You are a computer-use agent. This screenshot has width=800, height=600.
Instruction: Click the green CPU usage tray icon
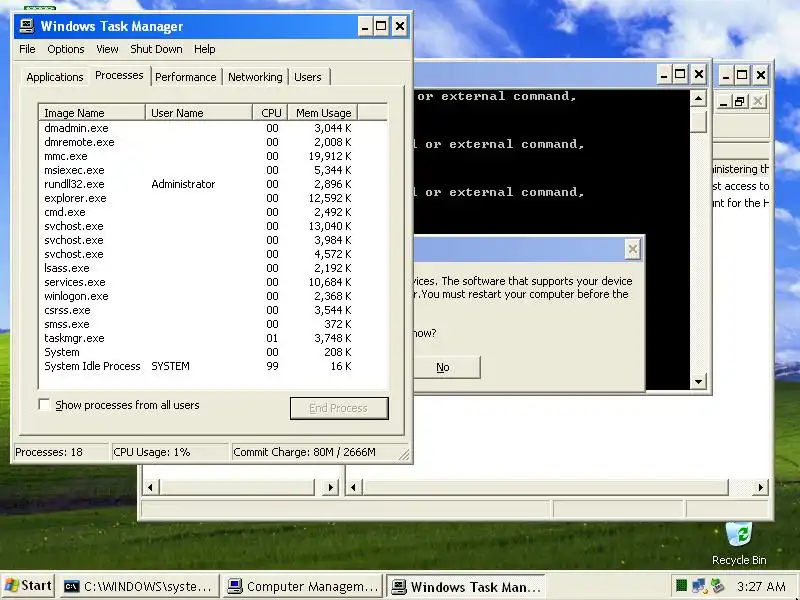[x=681, y=585]
